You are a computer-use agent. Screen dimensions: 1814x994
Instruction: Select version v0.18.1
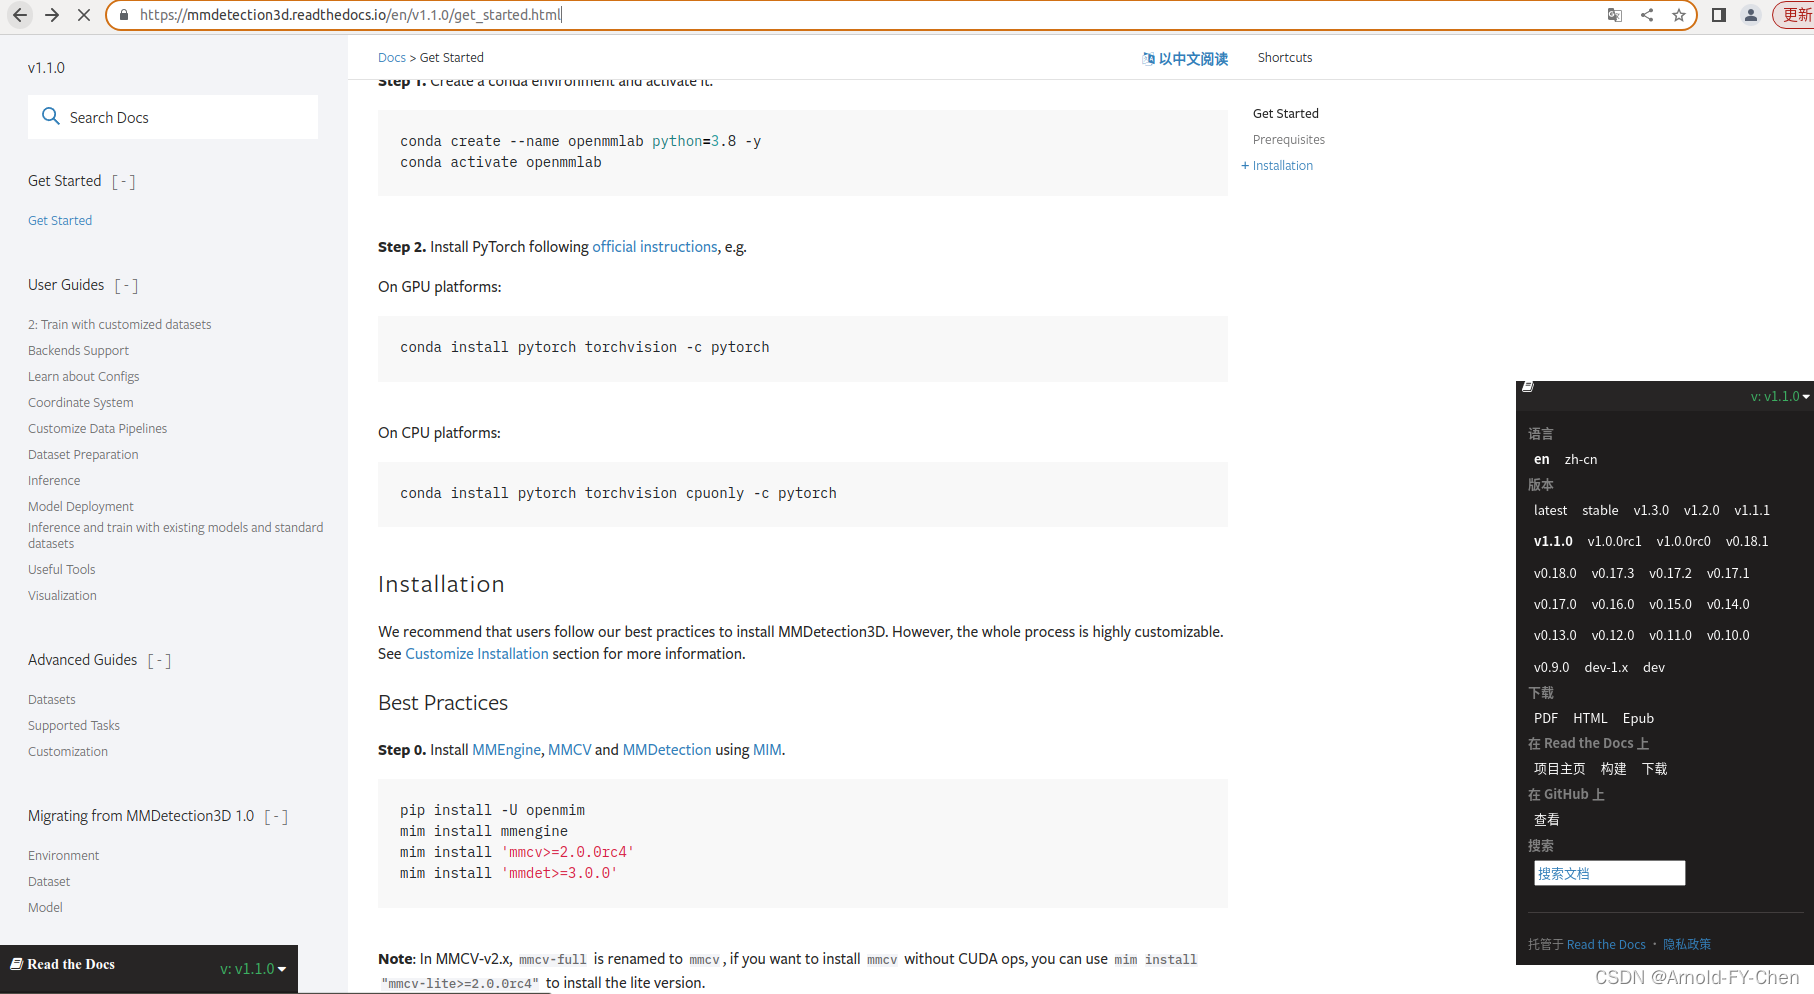pyautogui.click(x=1747, y=541)
